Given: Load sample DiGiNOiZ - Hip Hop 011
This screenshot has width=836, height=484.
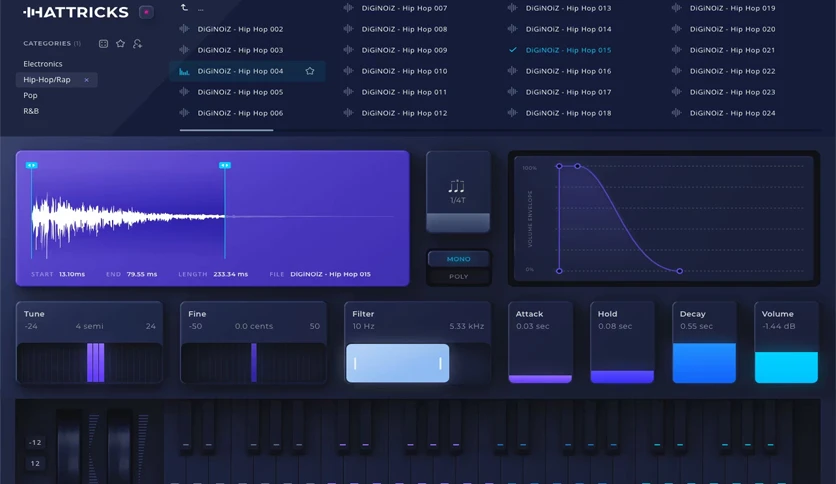Looking at the screenshot, I should (x=405, y=92).
